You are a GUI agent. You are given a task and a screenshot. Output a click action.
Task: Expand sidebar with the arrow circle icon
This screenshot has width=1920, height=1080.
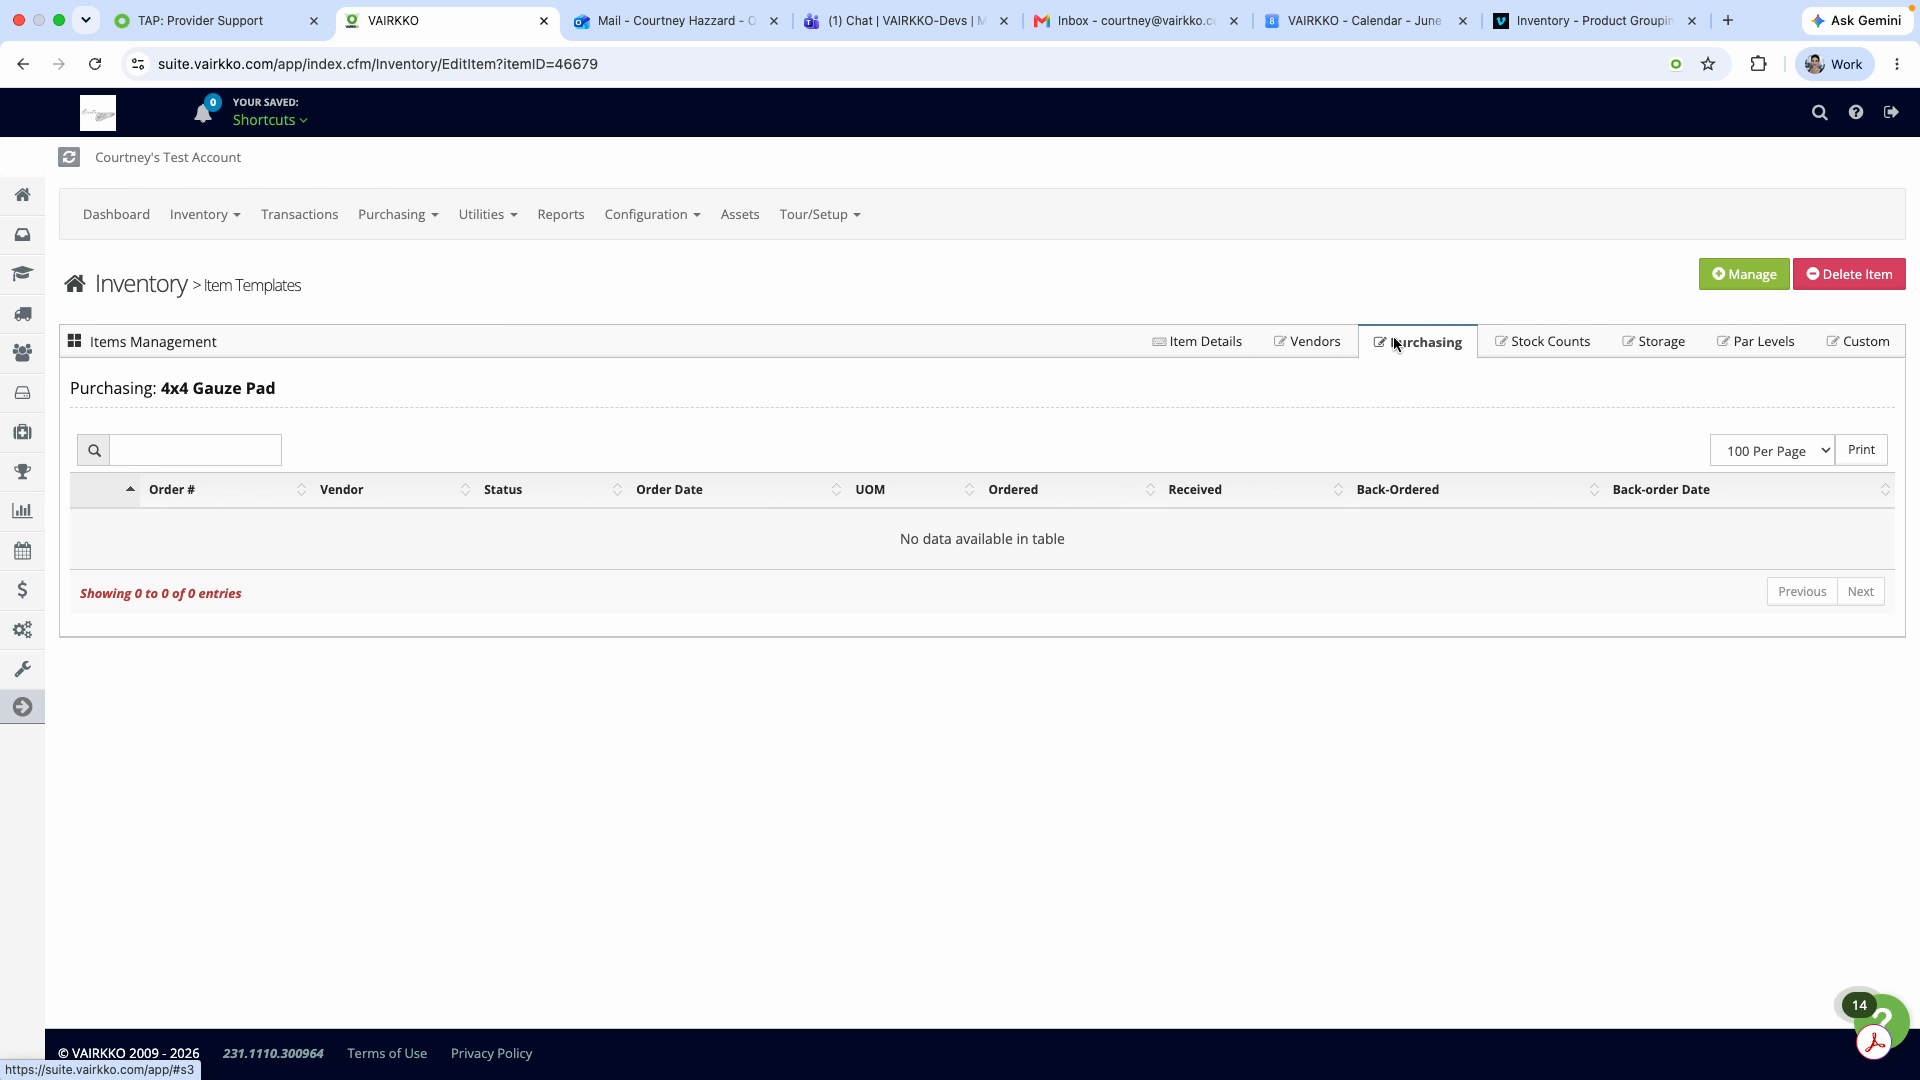pos(22,707)
